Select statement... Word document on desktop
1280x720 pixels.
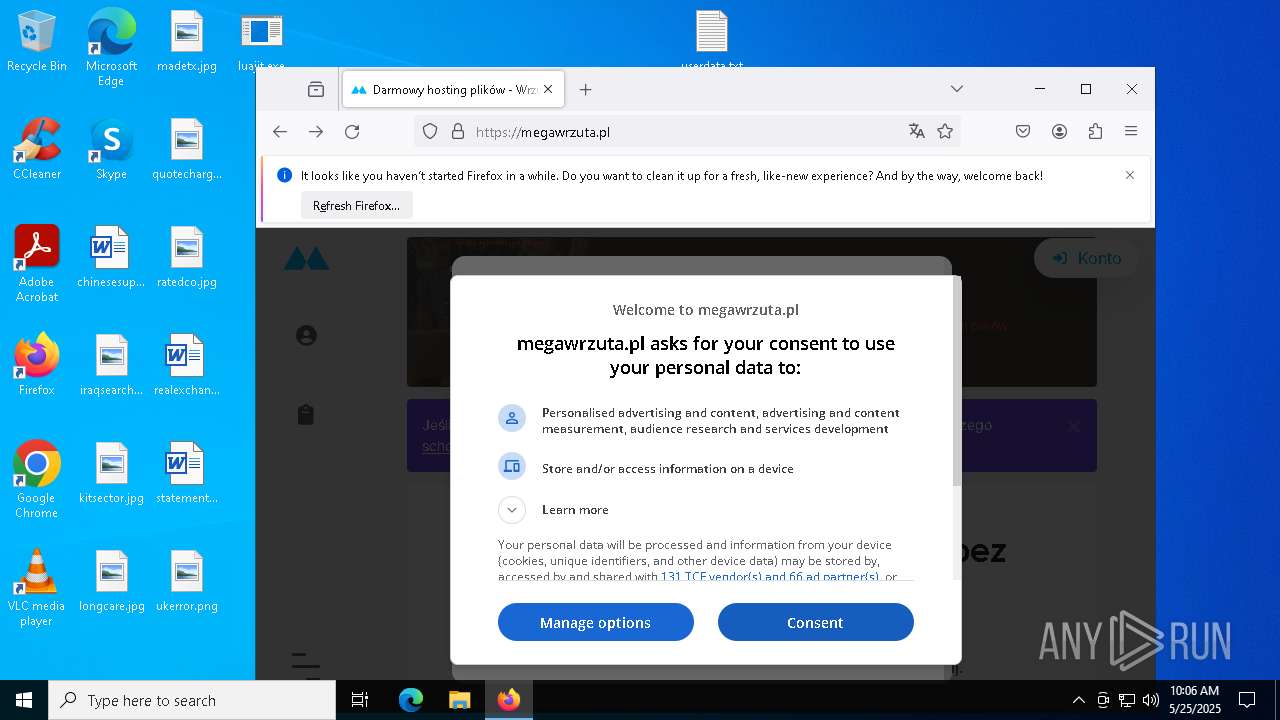(x=187, y=473)
